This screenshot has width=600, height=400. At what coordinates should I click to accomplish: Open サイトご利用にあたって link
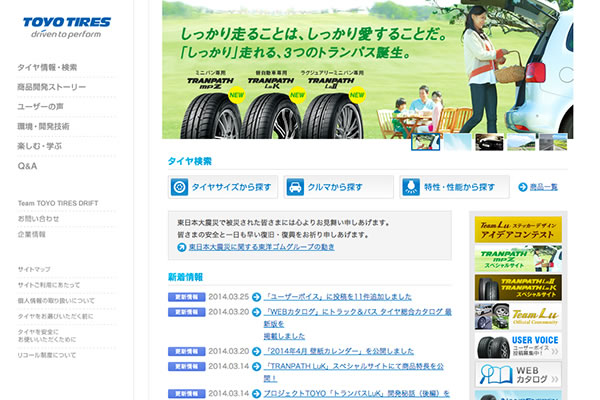pyautogui.click(x=49, y=285)
